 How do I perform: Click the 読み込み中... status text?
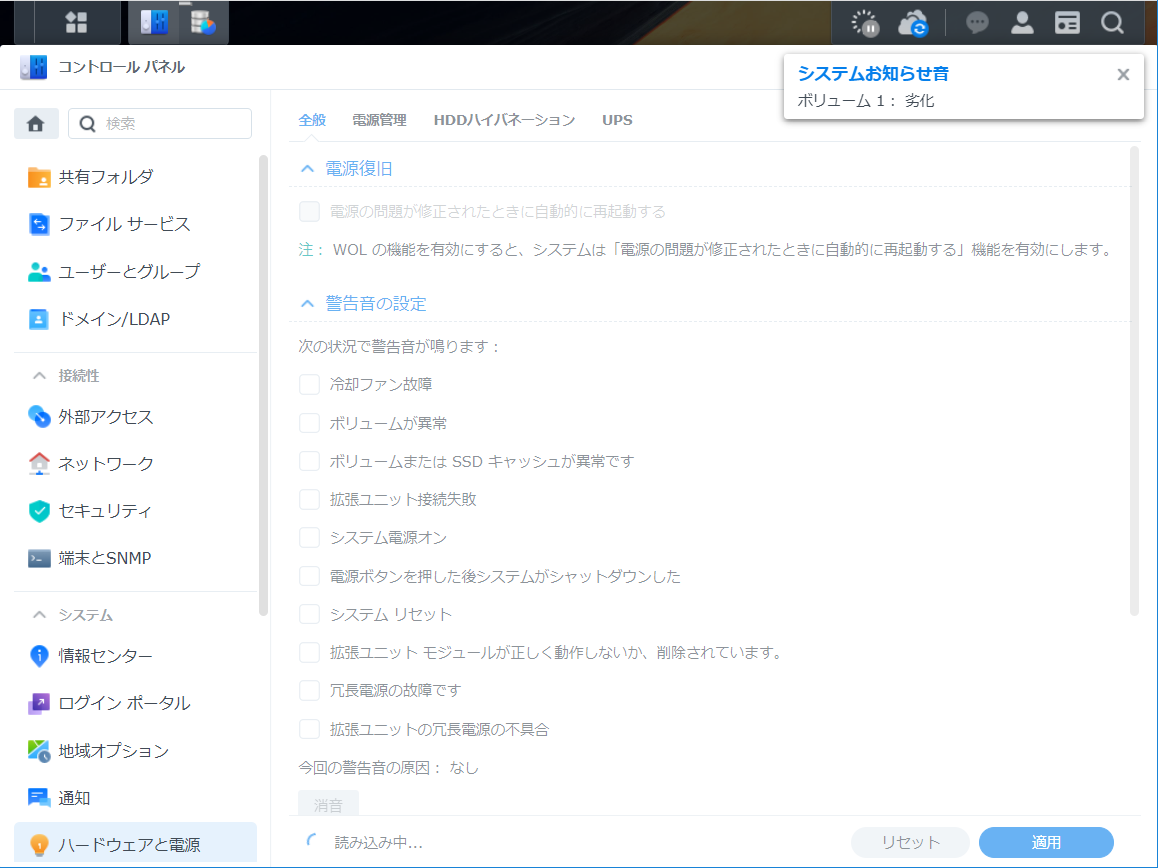[x=378, y=843]
